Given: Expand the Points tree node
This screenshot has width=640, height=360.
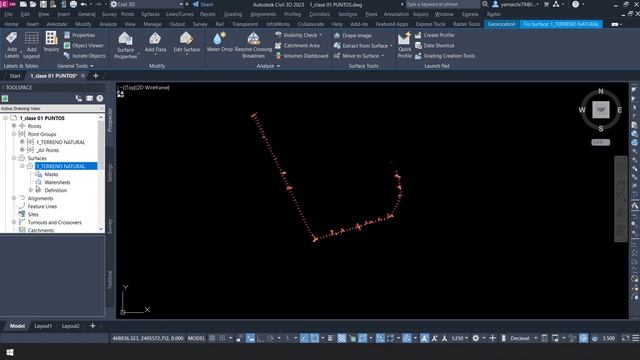Looking at the screenshot, I should 14,126.
